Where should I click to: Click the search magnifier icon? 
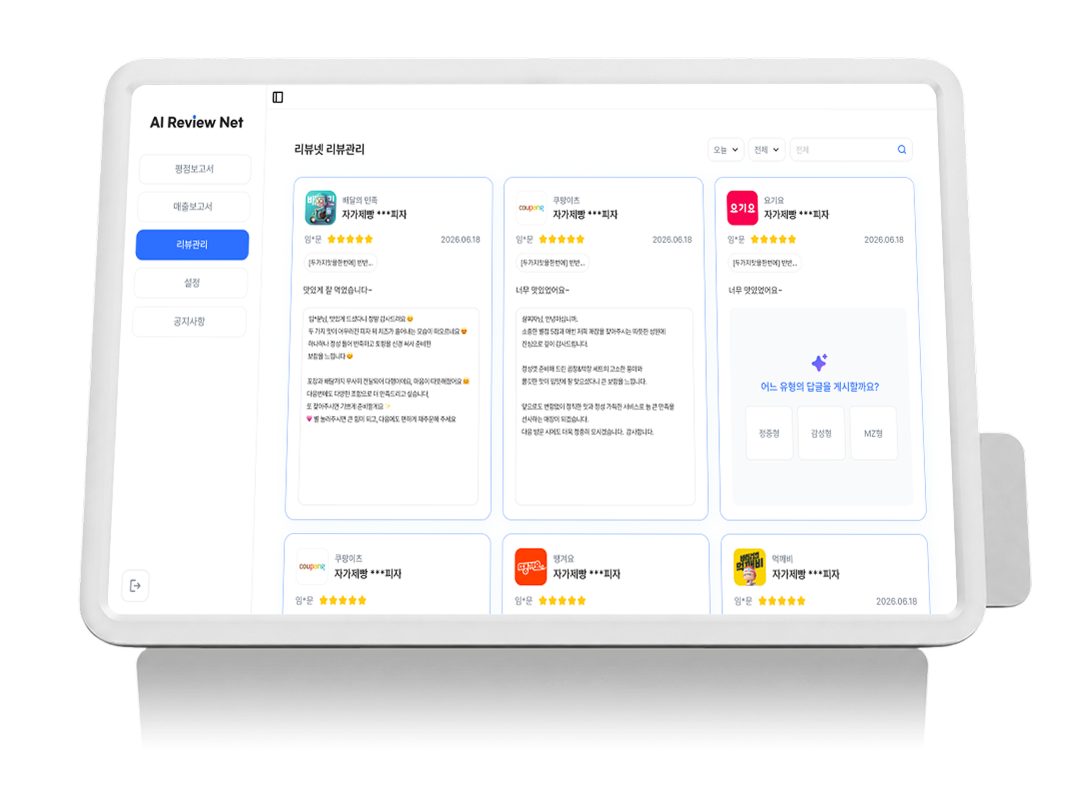coord(902,149)
